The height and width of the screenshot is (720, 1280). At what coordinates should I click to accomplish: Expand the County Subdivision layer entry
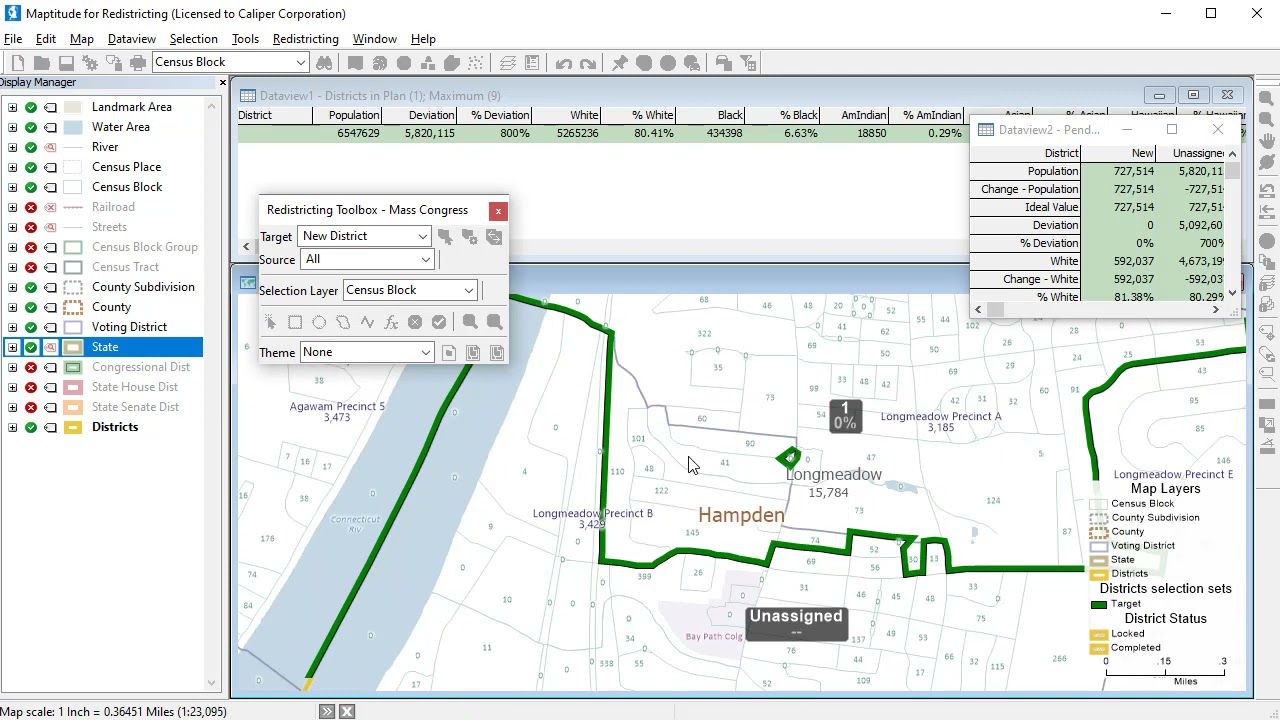pos(12,287)
